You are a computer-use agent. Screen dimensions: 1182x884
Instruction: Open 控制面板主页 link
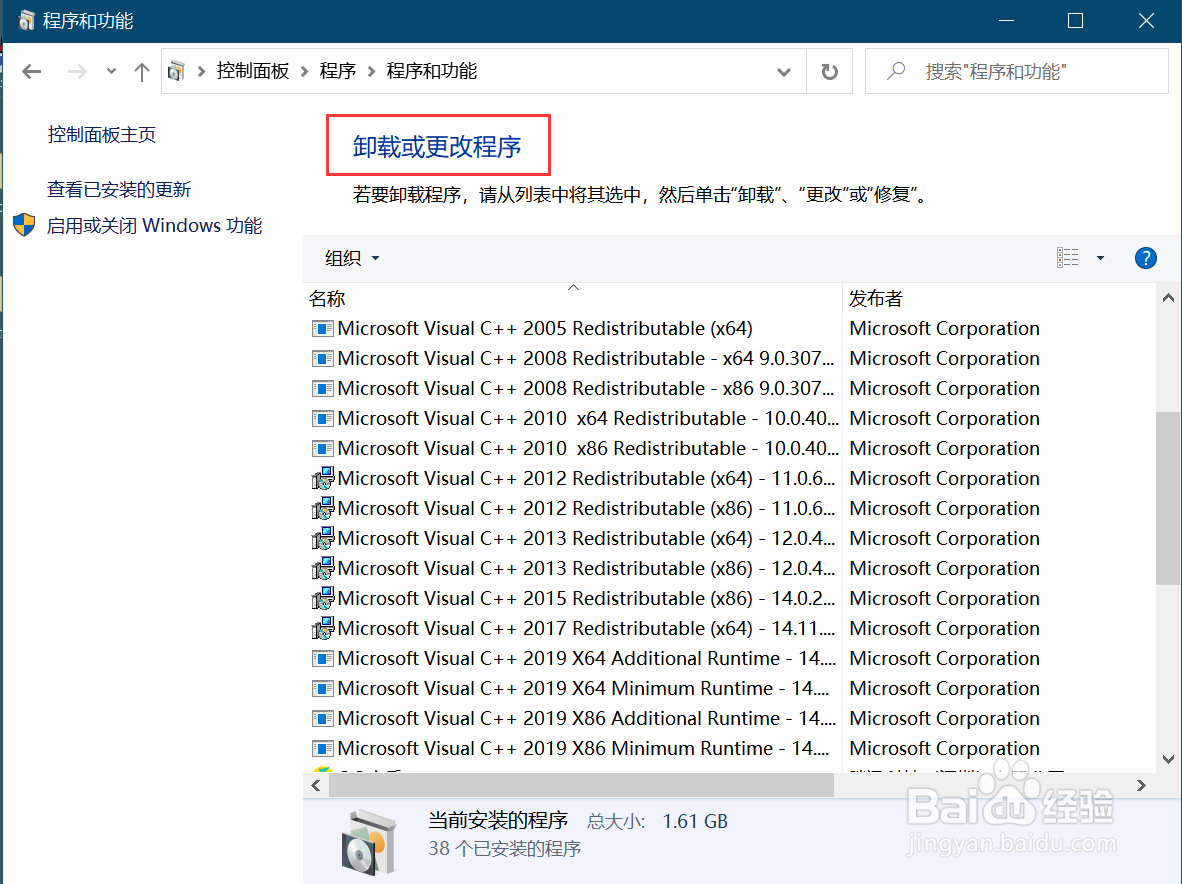coord(102,135)
